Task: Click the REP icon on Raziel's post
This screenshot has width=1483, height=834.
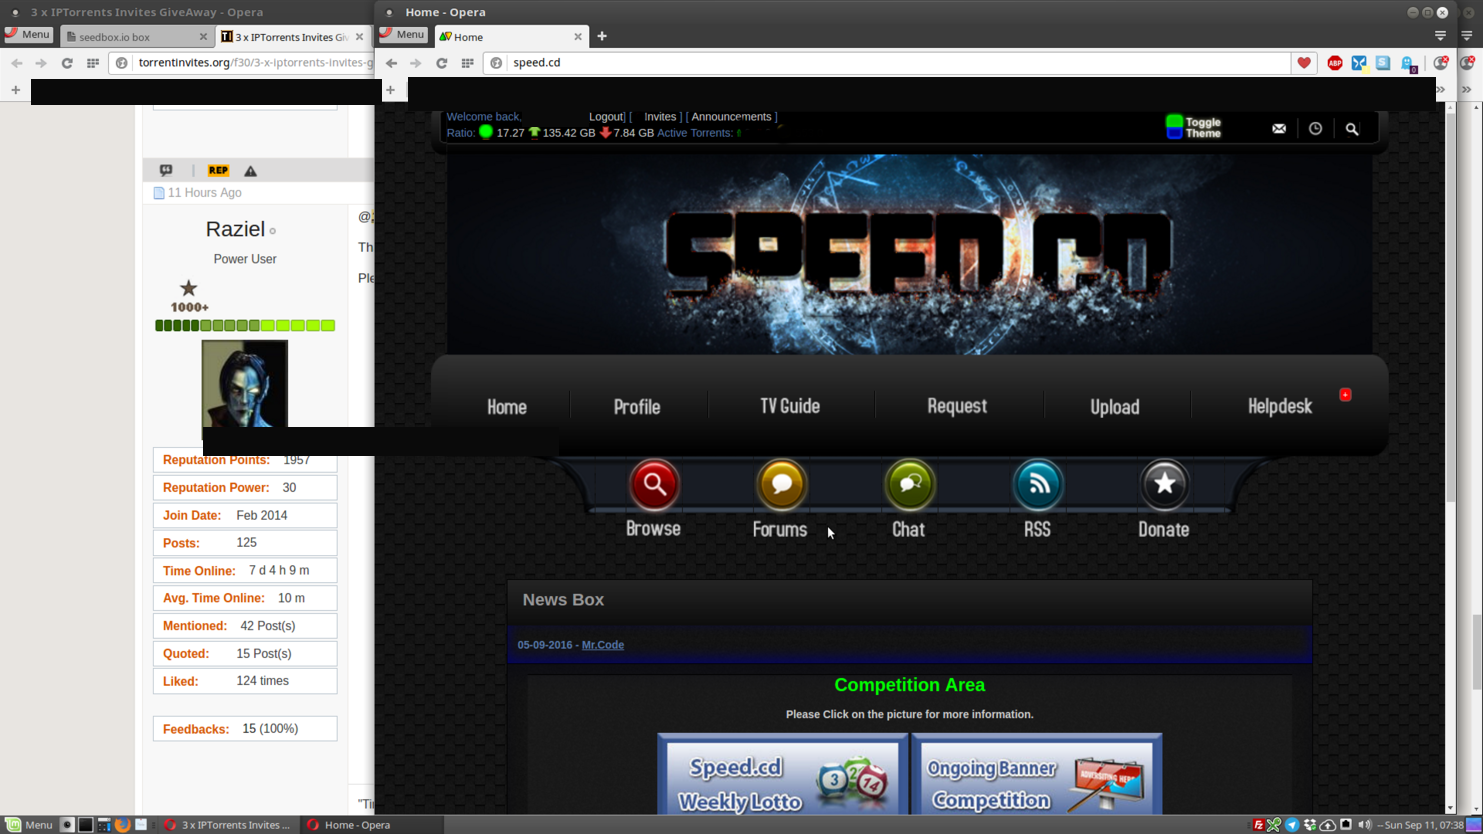Action: pos(218,170)
